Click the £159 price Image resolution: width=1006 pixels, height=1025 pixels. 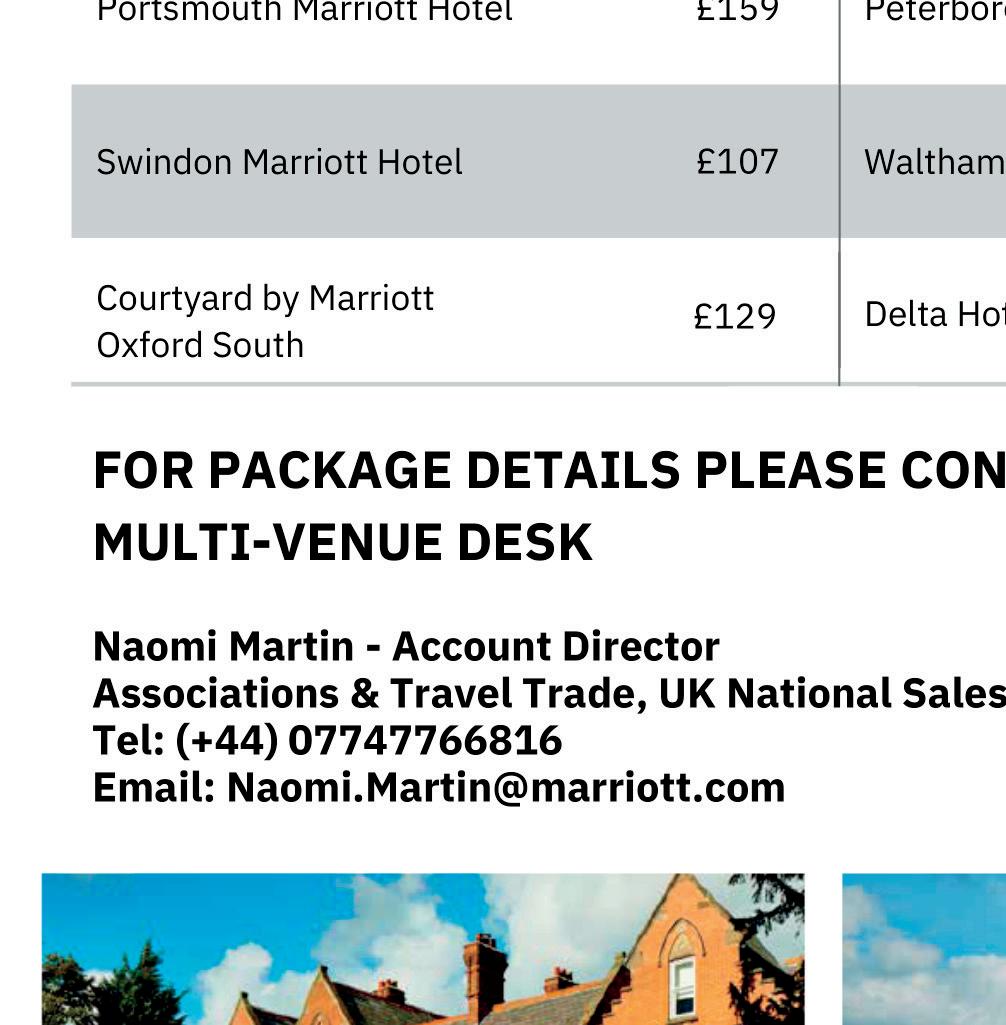tap(737, 12)
